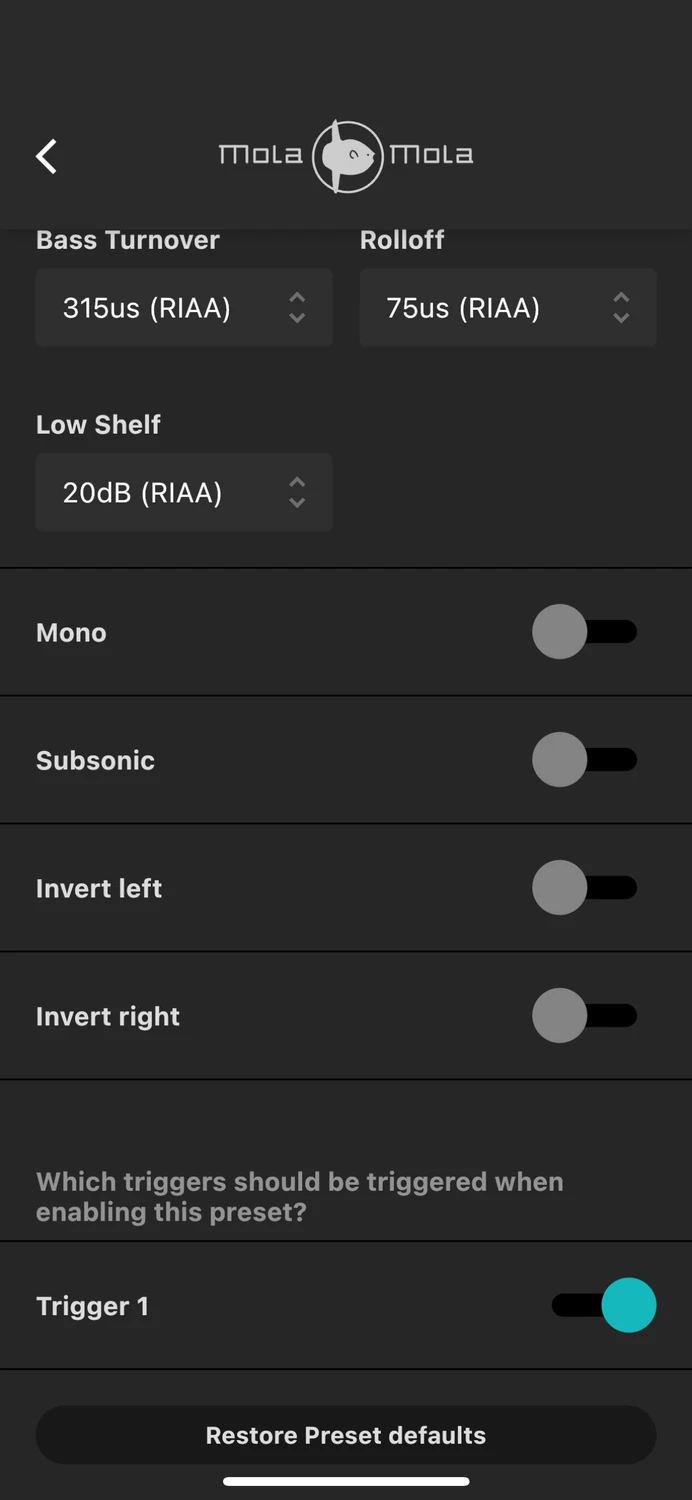Disable the Trigger 1 switch
Screen dimensions: 692x1500
[604, 1306]
